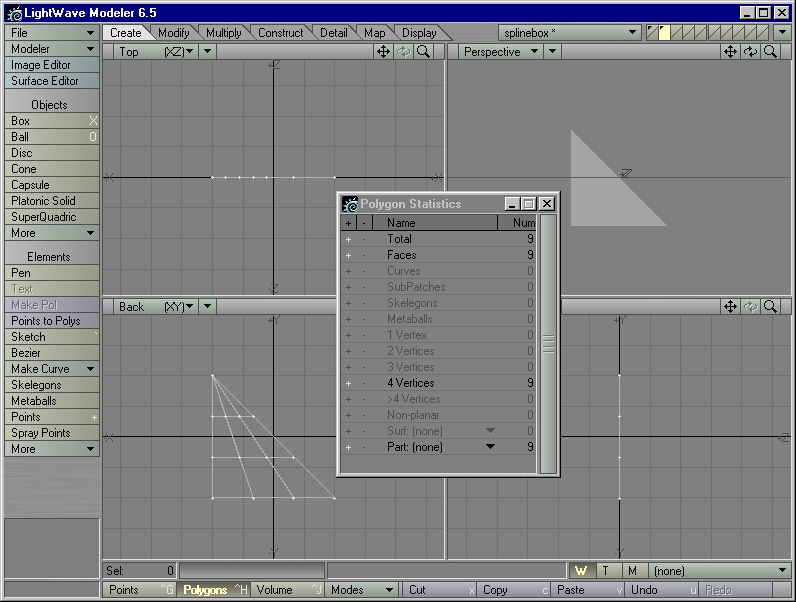Click the pan icon in the Perspective viewport
Image resolution: width=796 pixels, height=602 pixels.
coord(730,52)
